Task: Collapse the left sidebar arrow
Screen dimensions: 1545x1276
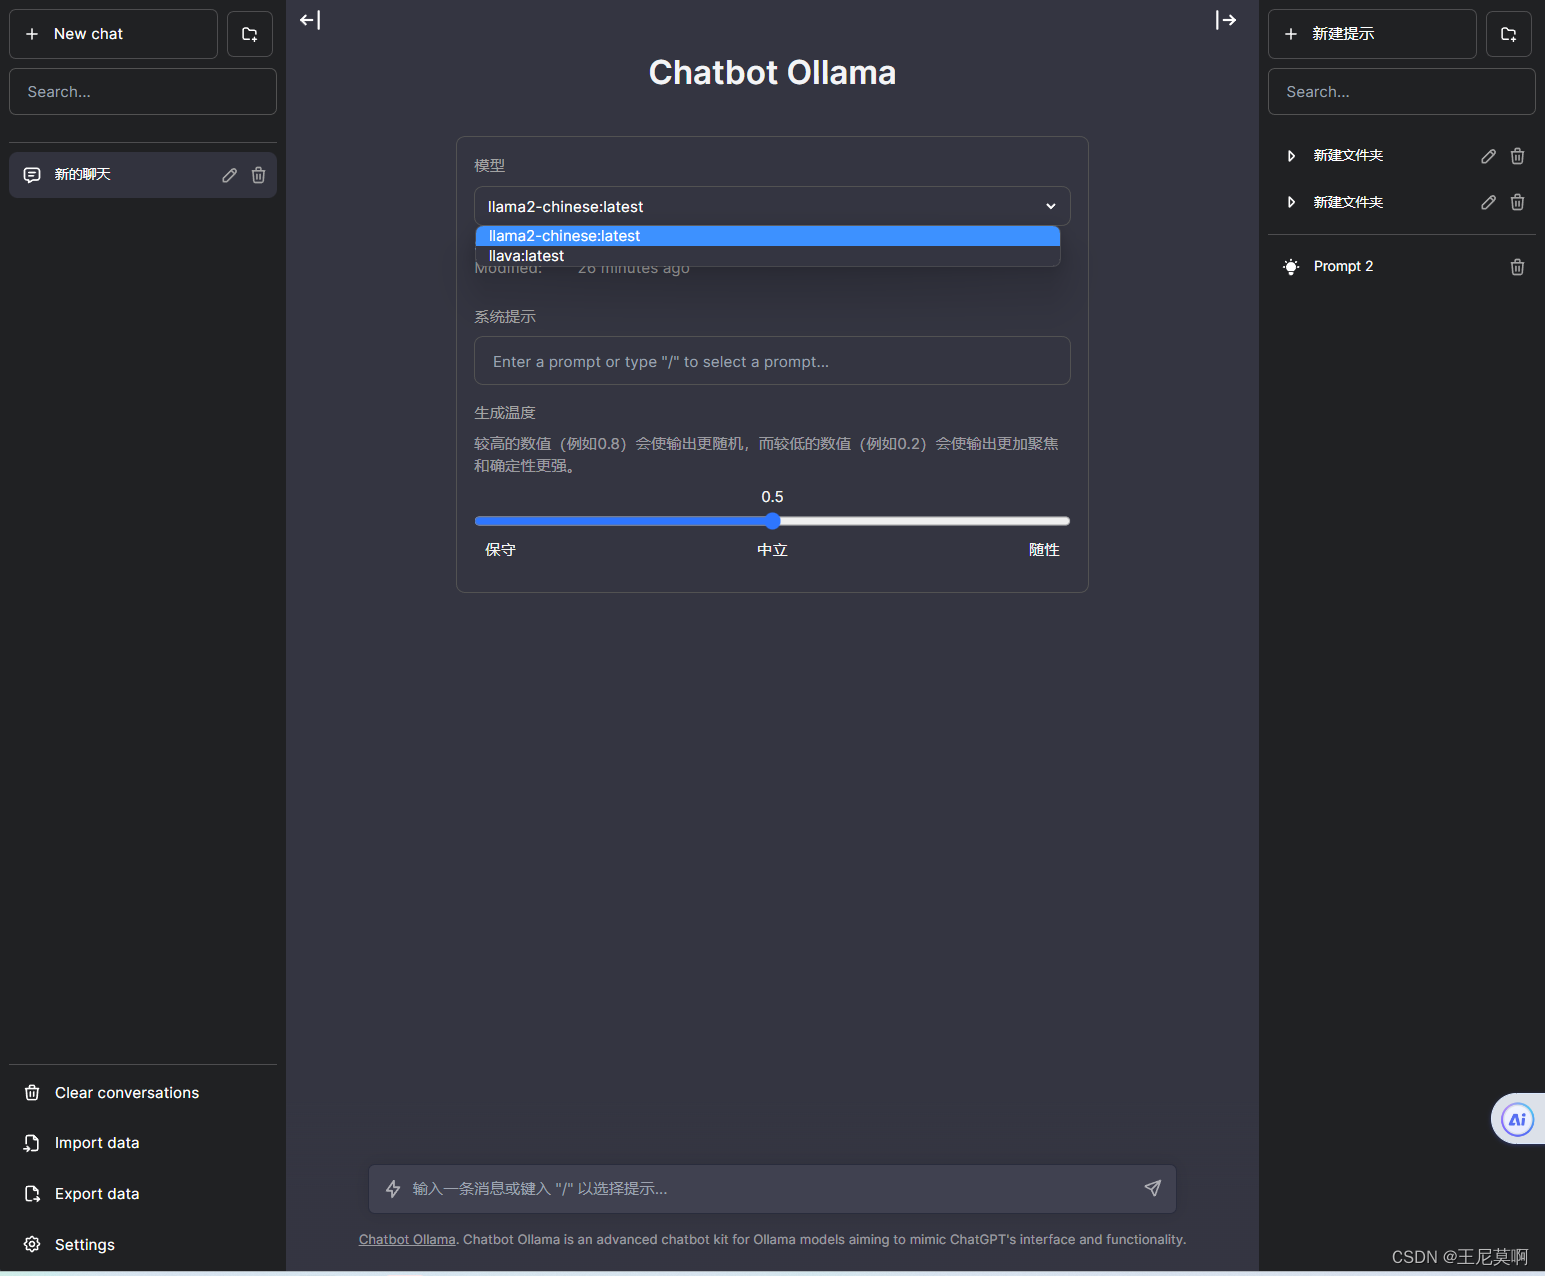Action: 310,20
